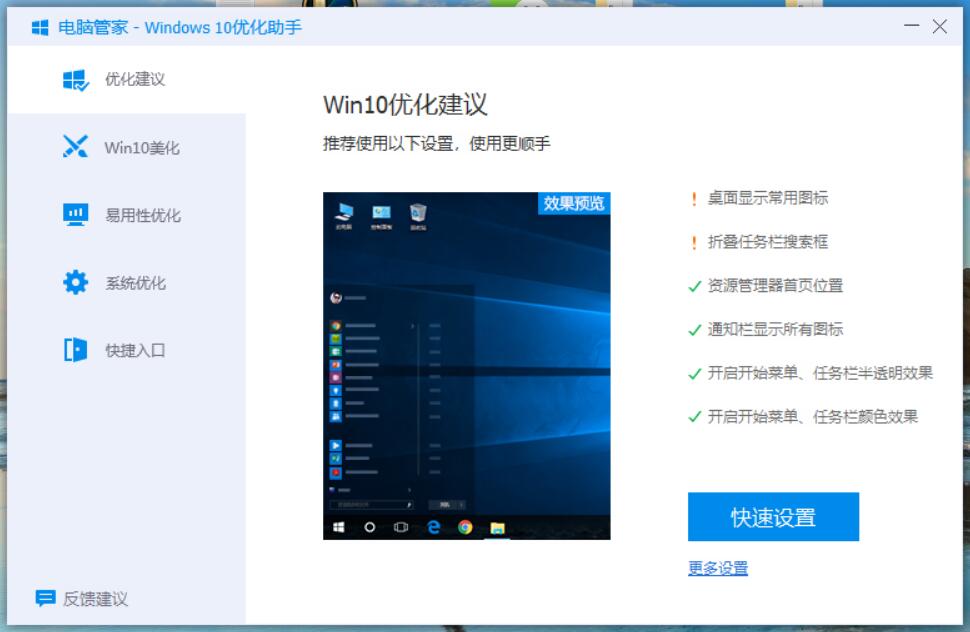Switch to Win10美化 section
Viewport: 970px width, 632px height.
click(x=127, y=147)
